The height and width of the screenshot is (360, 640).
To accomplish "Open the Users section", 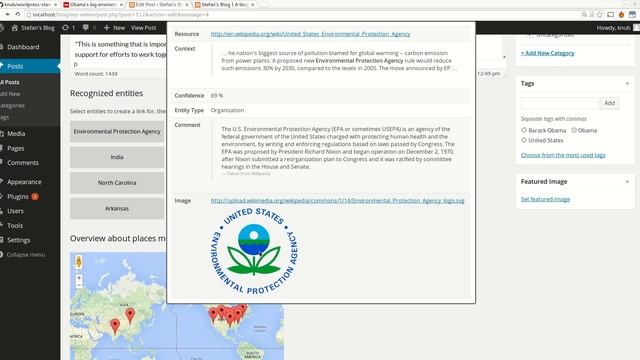I will (x=15, y=211).
